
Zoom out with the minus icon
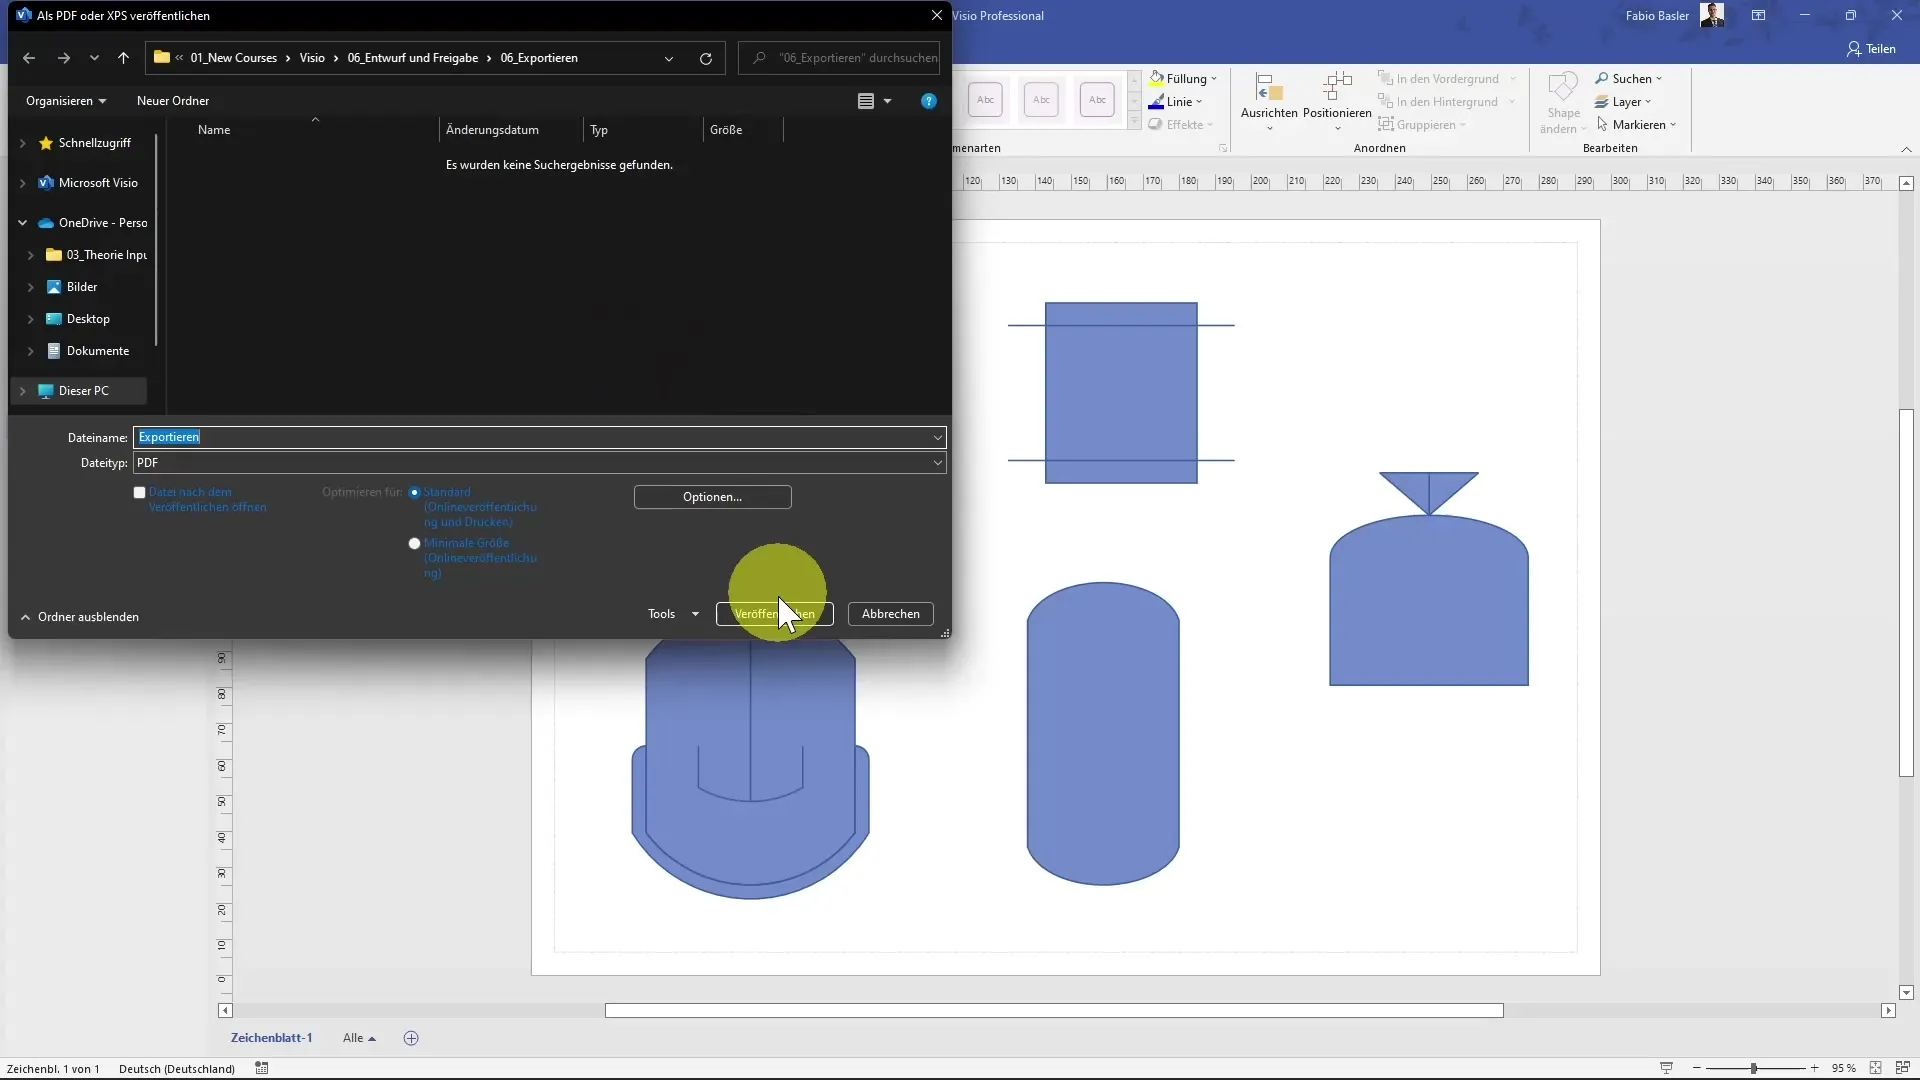click(1696, 1068)
